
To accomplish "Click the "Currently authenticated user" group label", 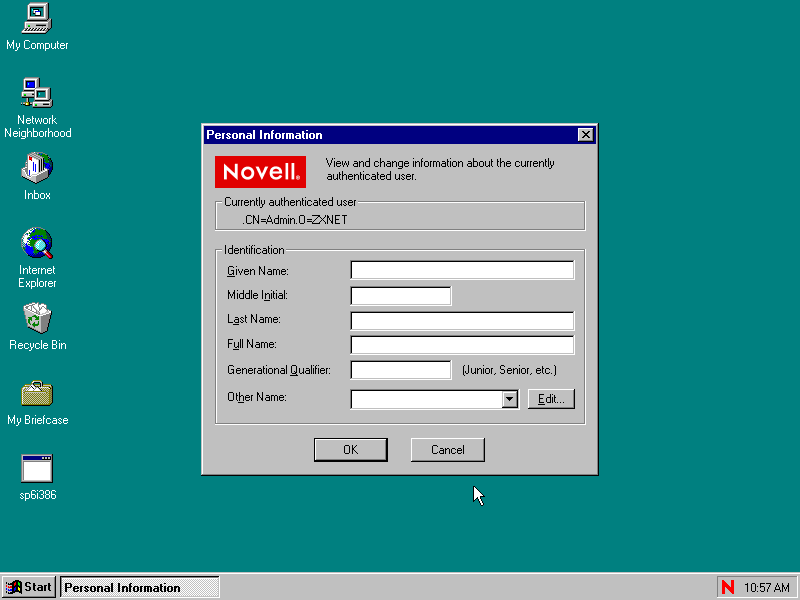I will pyautogui.click(x=290, y=202).
